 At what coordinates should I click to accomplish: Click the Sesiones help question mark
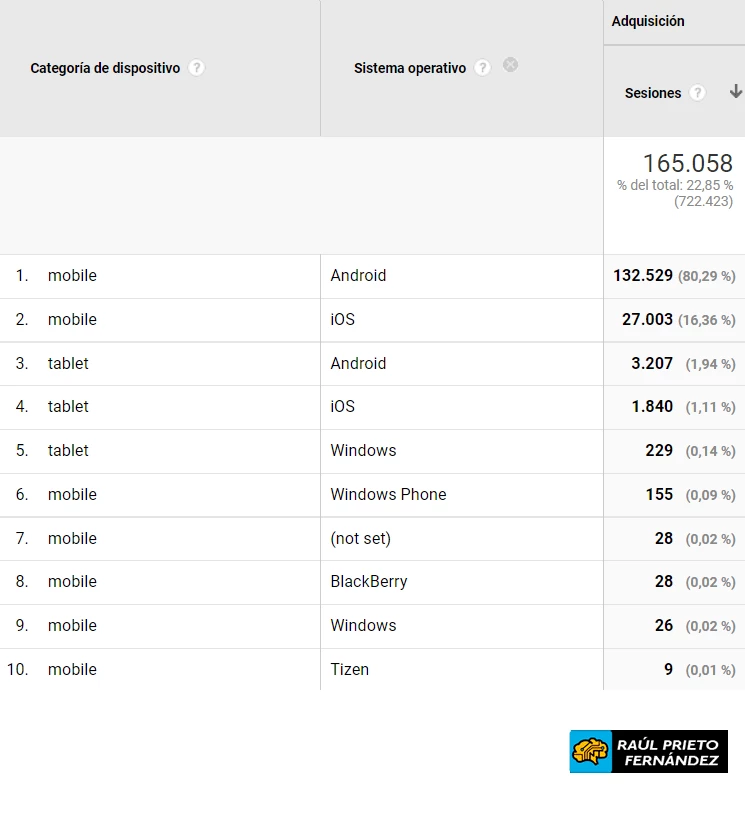[x=697, y=93]
